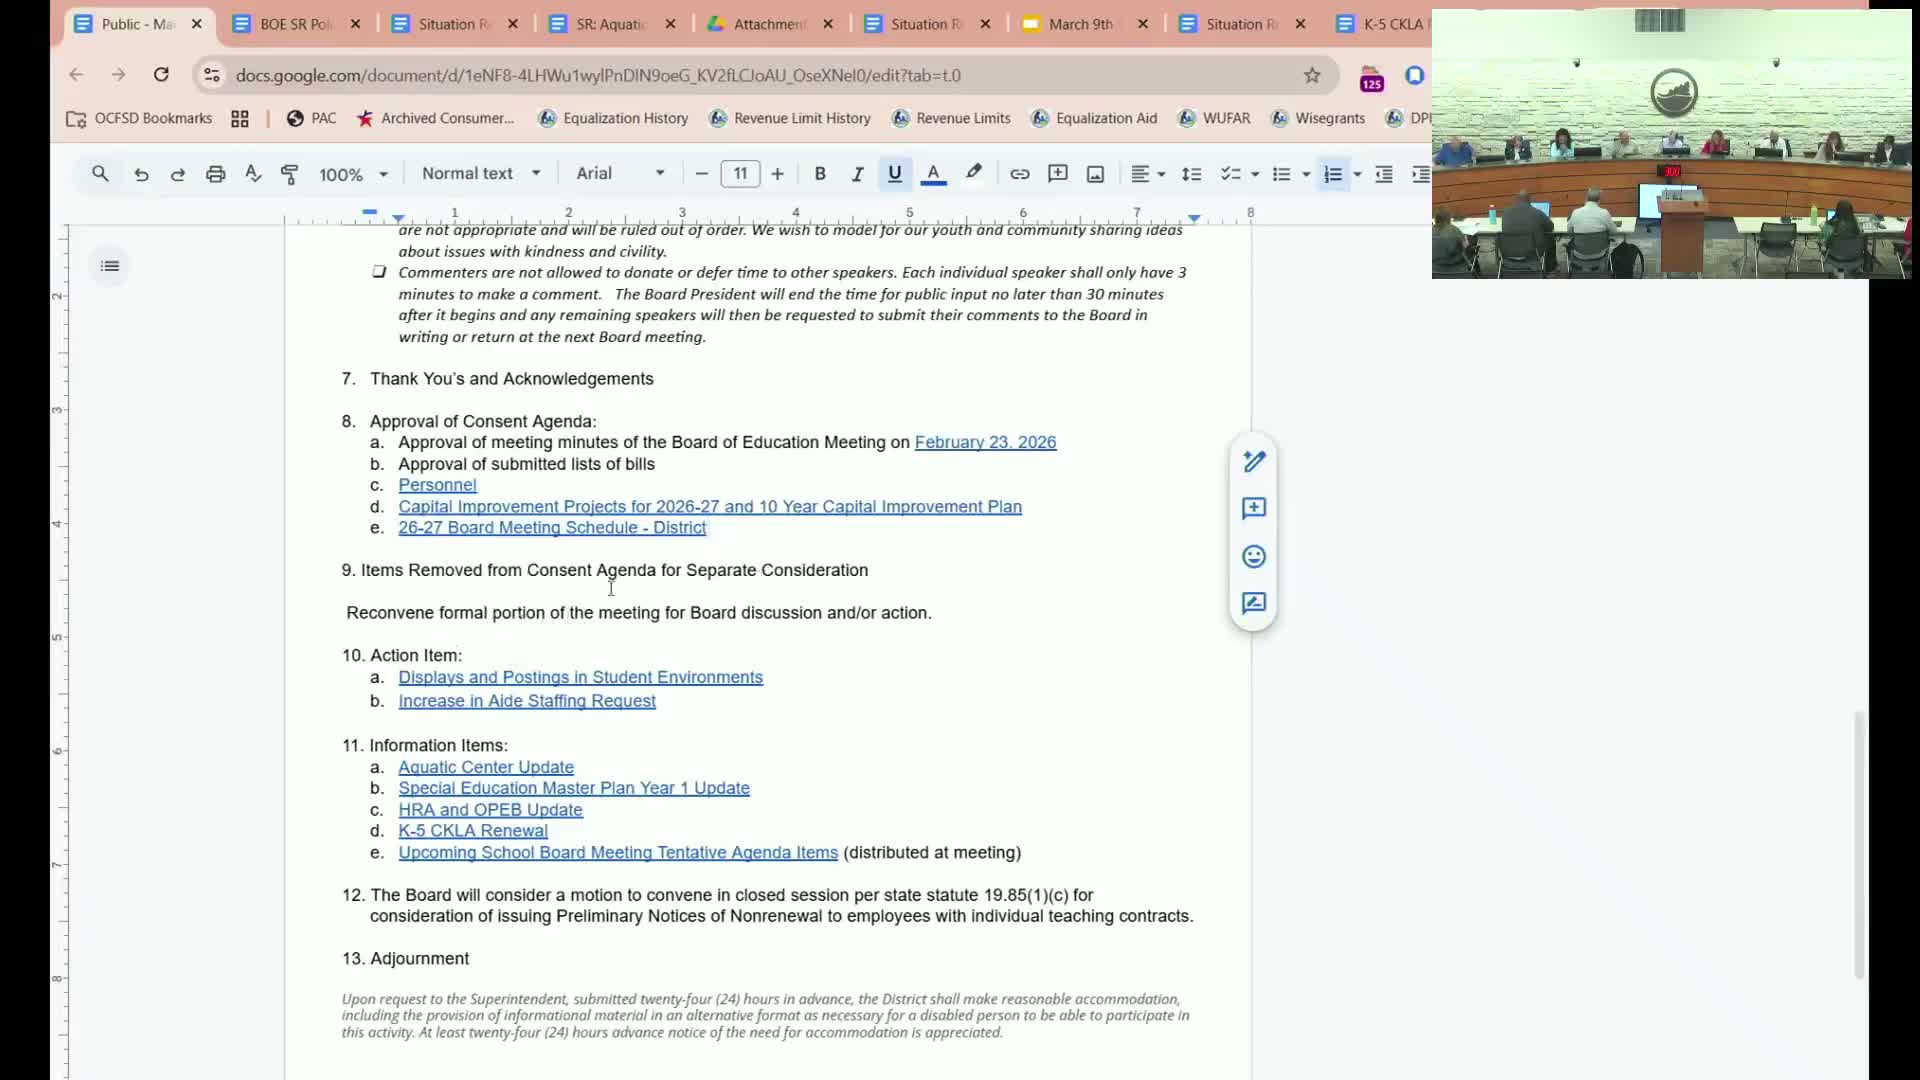Open the Arial font dropdown
1920x1080 pixels.
620,174
